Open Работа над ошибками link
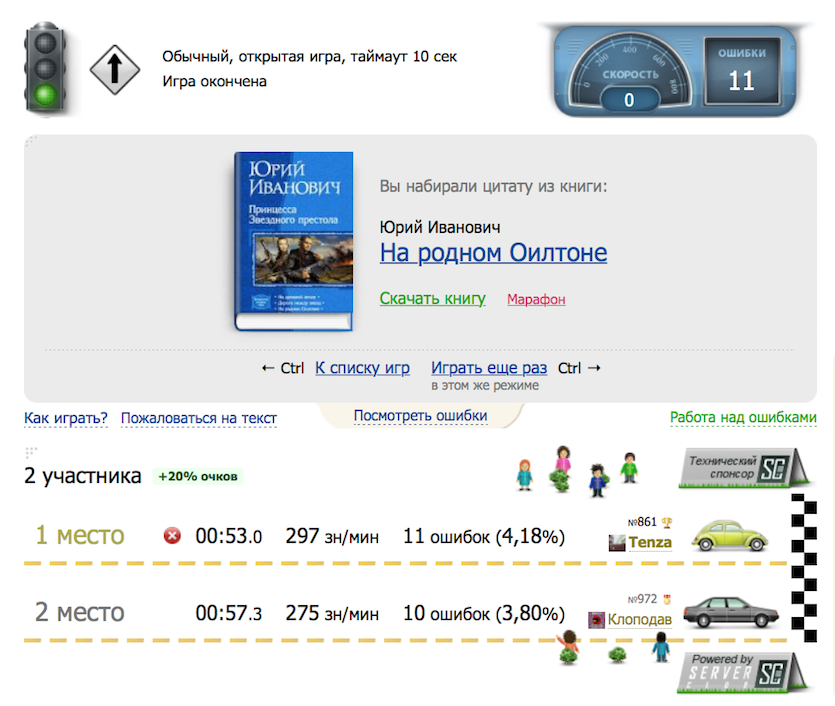 (x=743, y=418)
